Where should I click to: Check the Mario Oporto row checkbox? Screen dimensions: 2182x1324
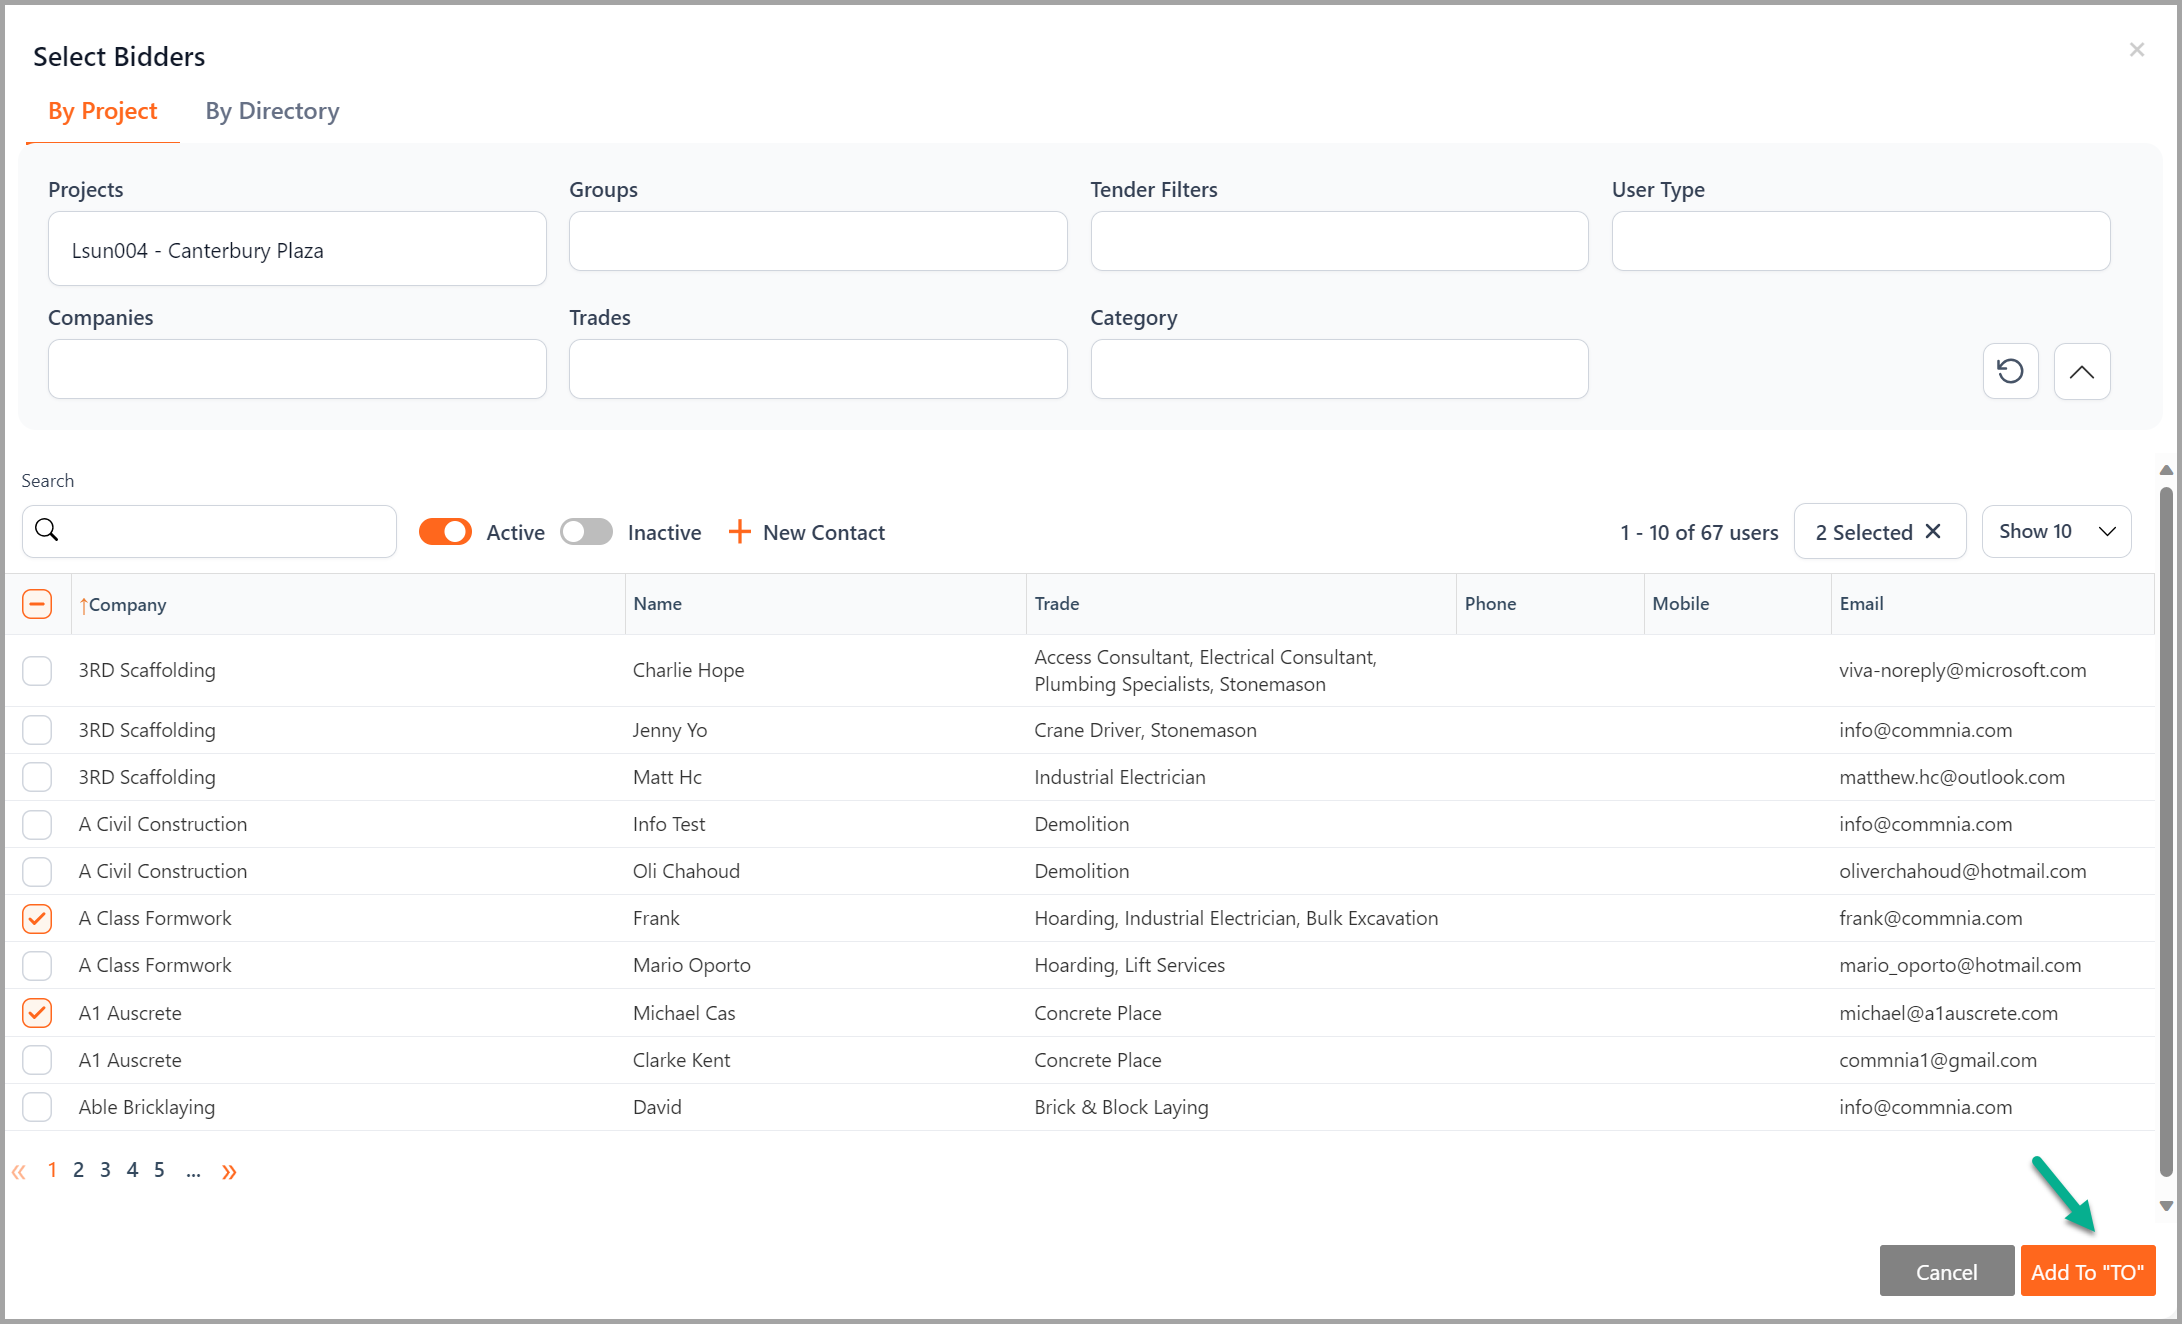point(37,965)
